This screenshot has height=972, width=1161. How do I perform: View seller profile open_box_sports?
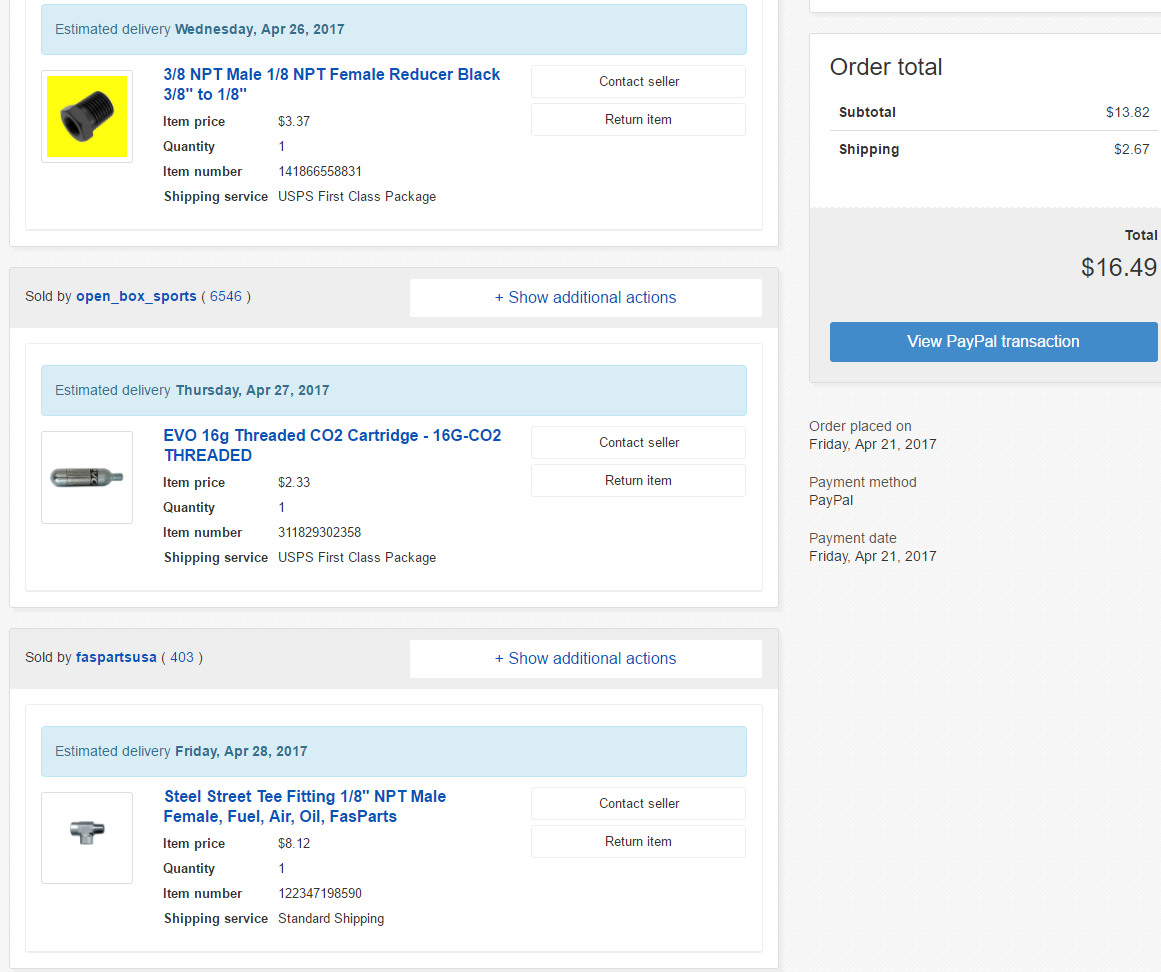136,296
